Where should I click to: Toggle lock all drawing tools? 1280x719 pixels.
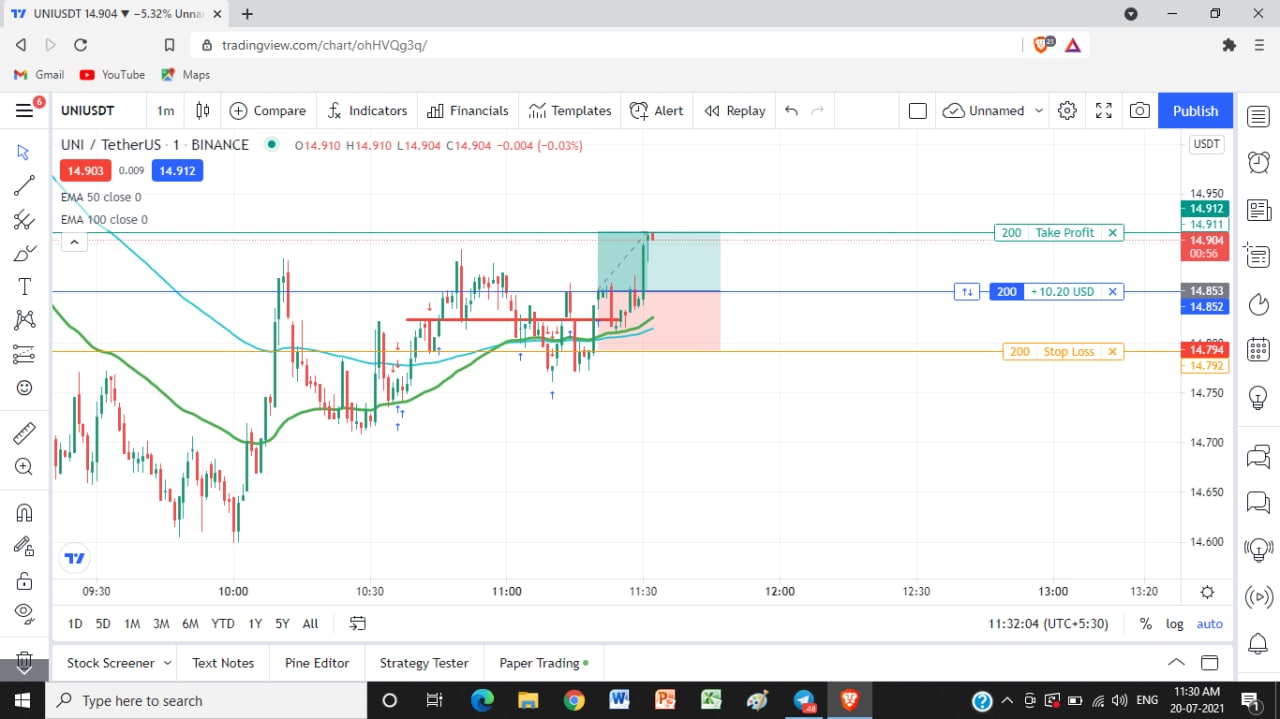[24, 581]
